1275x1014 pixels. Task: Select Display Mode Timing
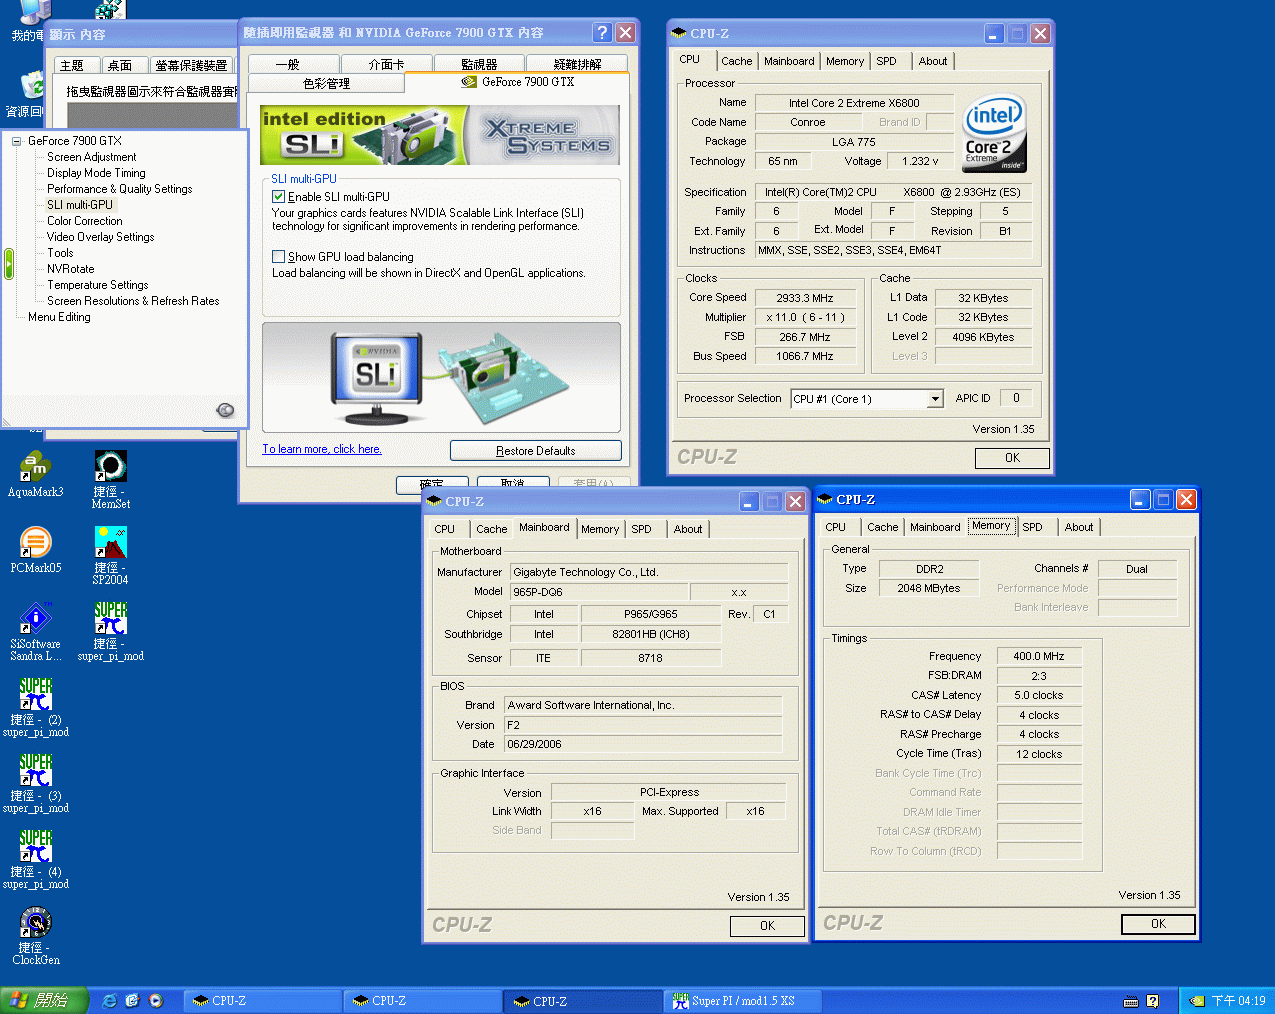(96, 173)
